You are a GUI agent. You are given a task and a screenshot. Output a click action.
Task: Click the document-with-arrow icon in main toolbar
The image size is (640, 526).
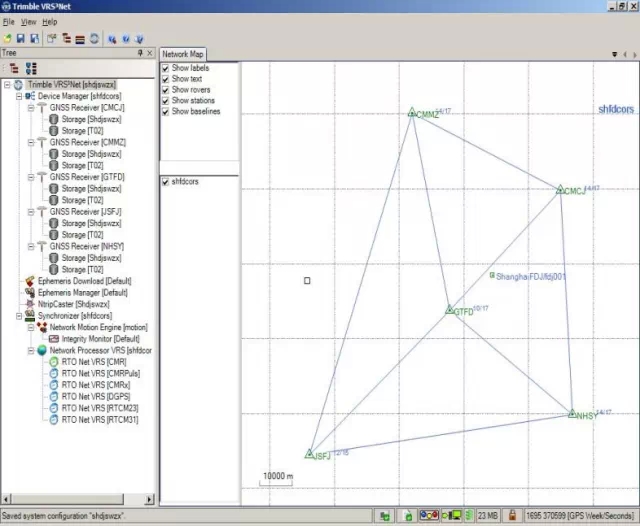tap(51, 39)
